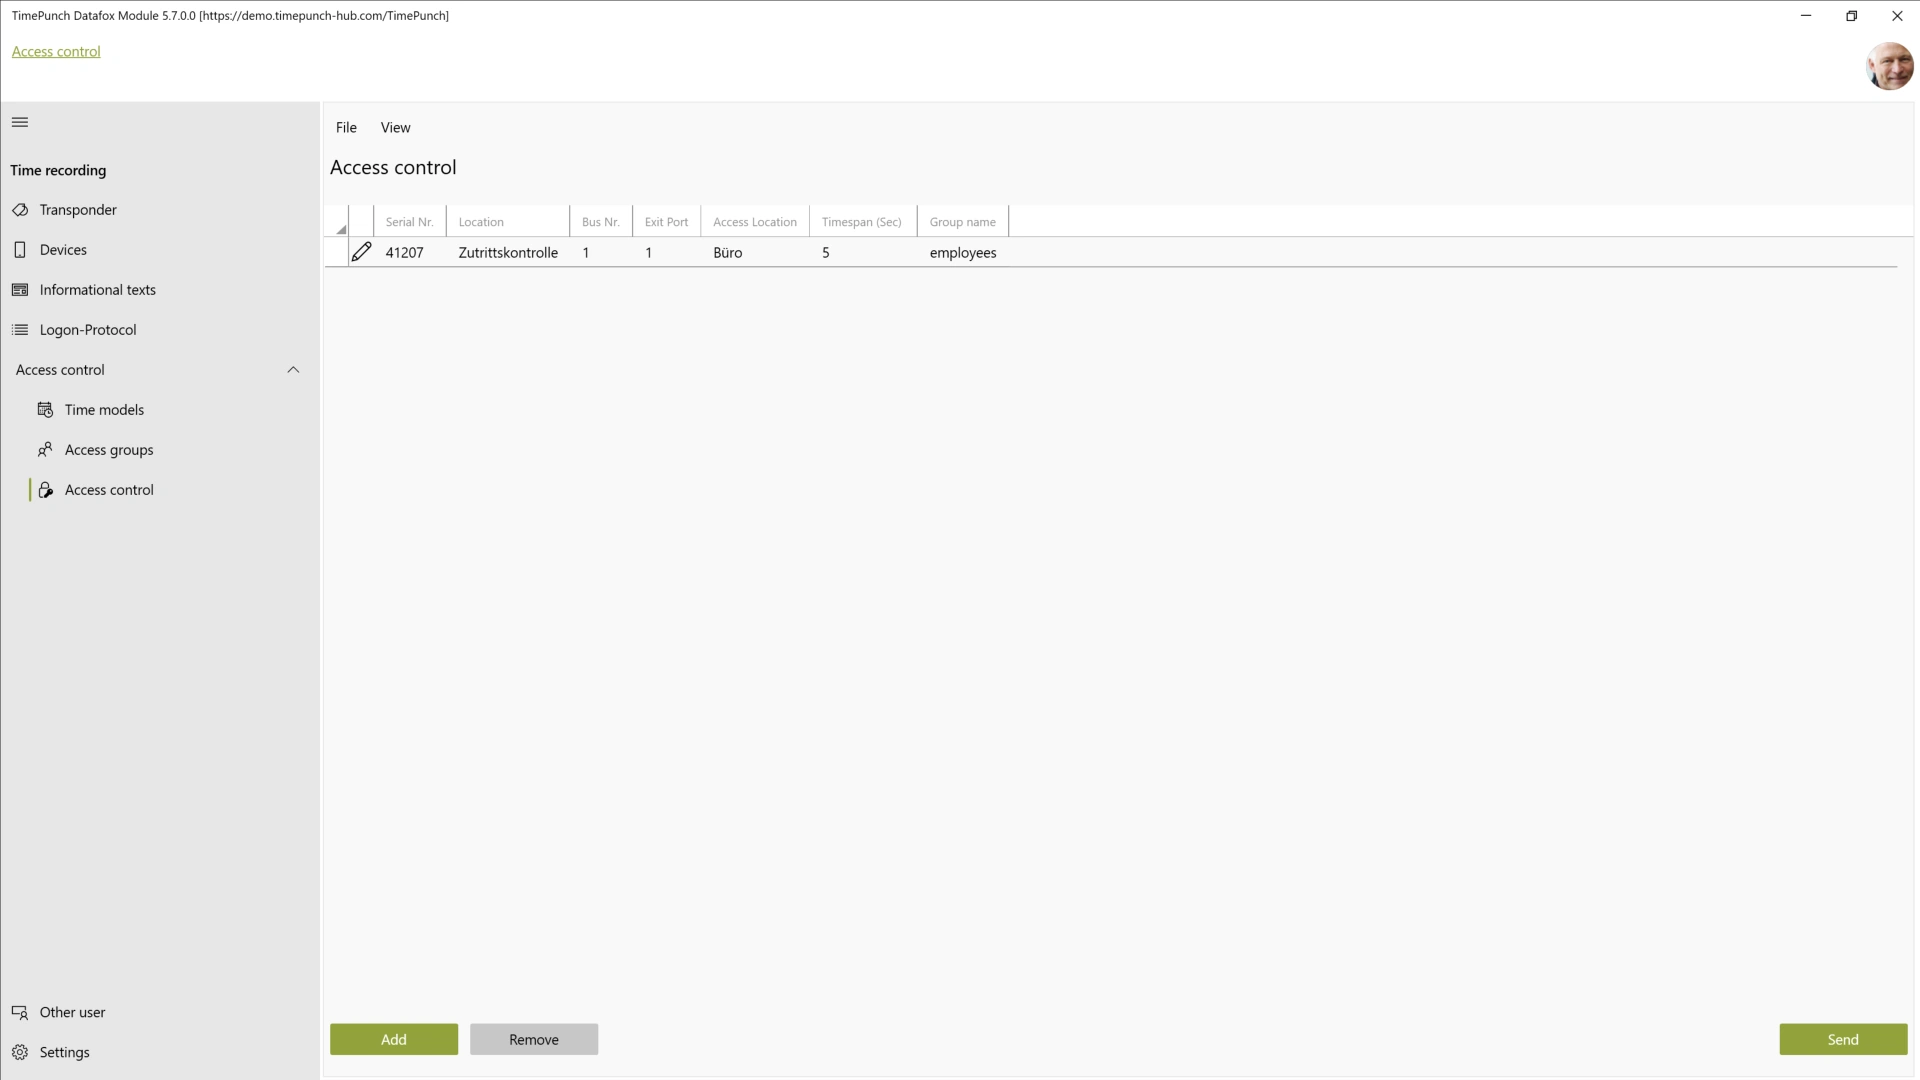Click the Access groups icon in sidebar
1920x1080 pixels.
pos(46,450)
